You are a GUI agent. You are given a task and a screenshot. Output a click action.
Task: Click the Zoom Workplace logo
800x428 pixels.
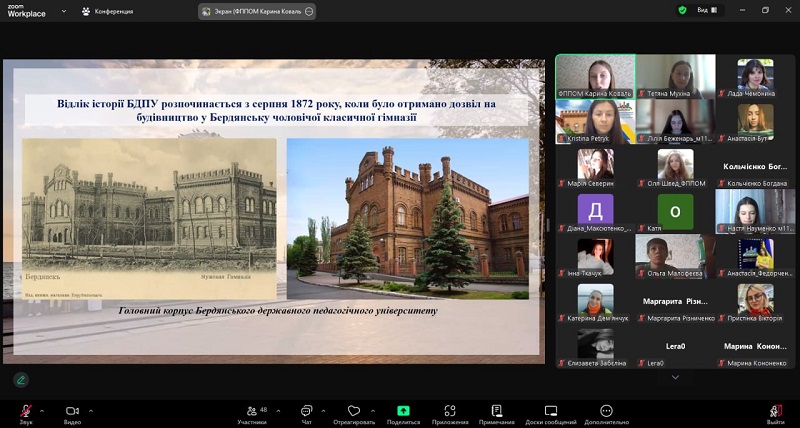(26, 11)
